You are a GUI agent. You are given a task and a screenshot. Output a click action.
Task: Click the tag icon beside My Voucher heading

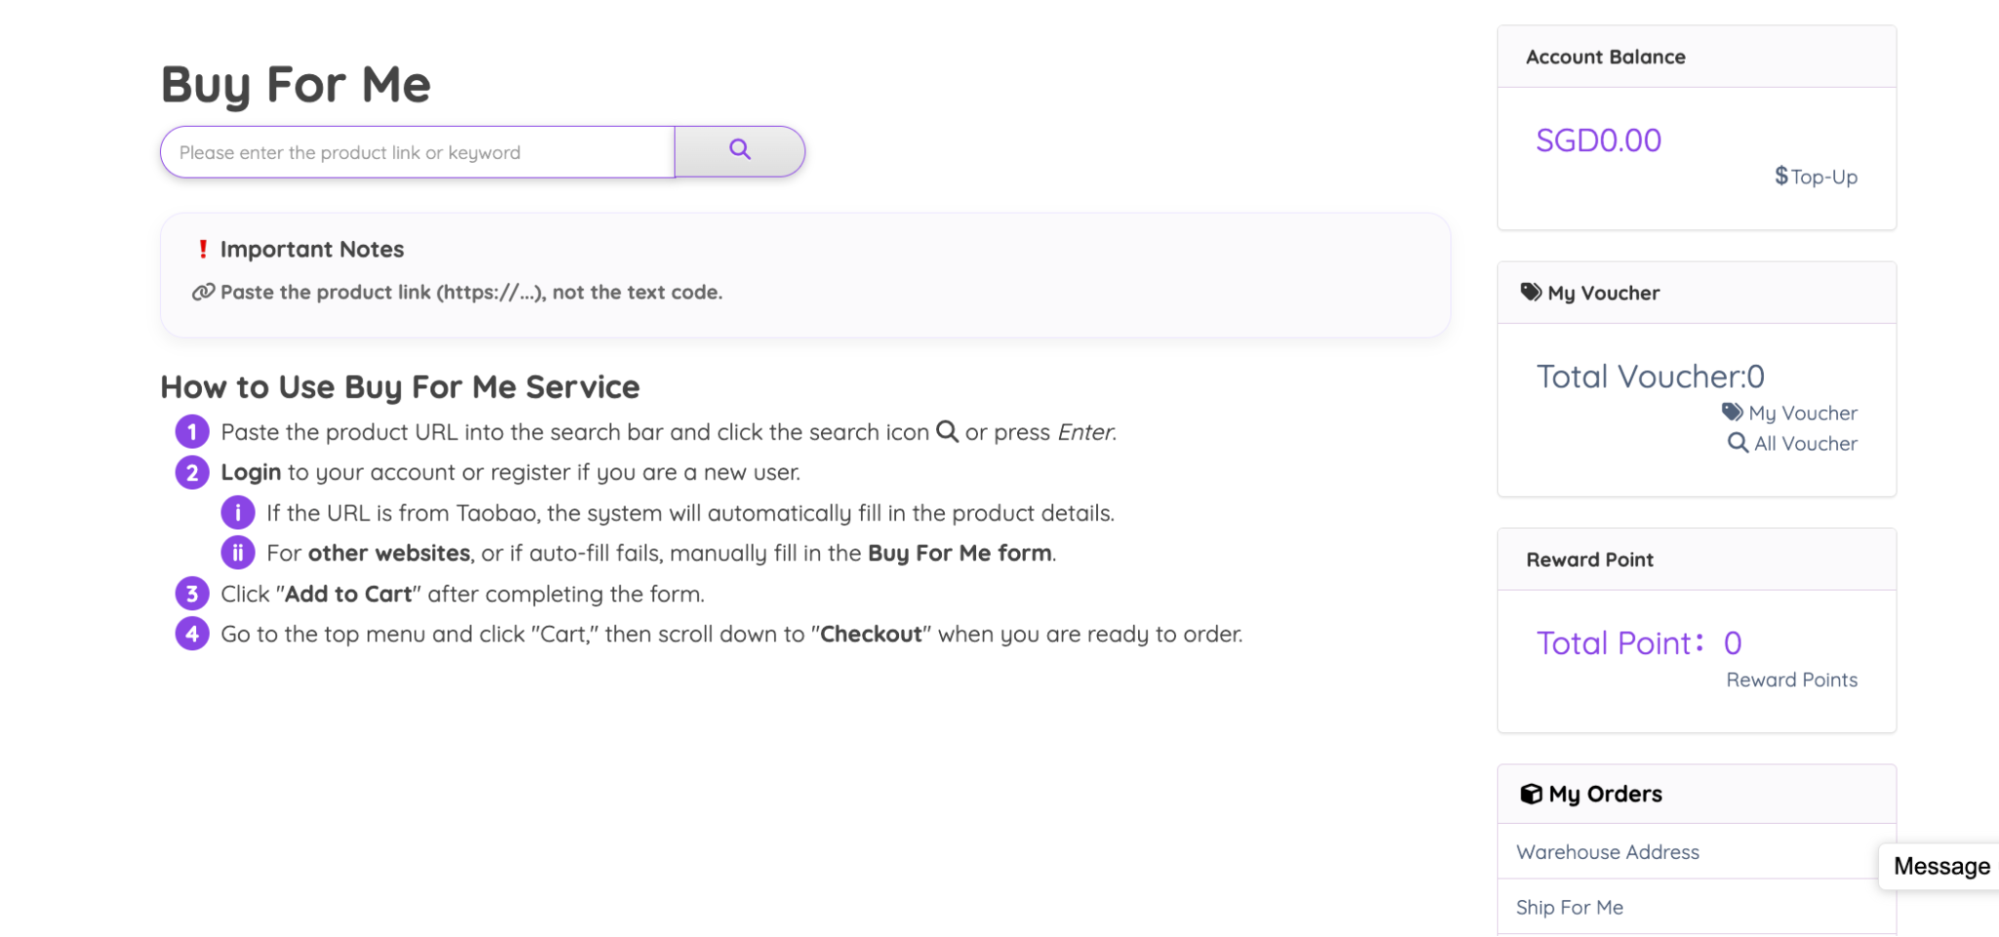pyautogui.click(x=1531, y=292)
